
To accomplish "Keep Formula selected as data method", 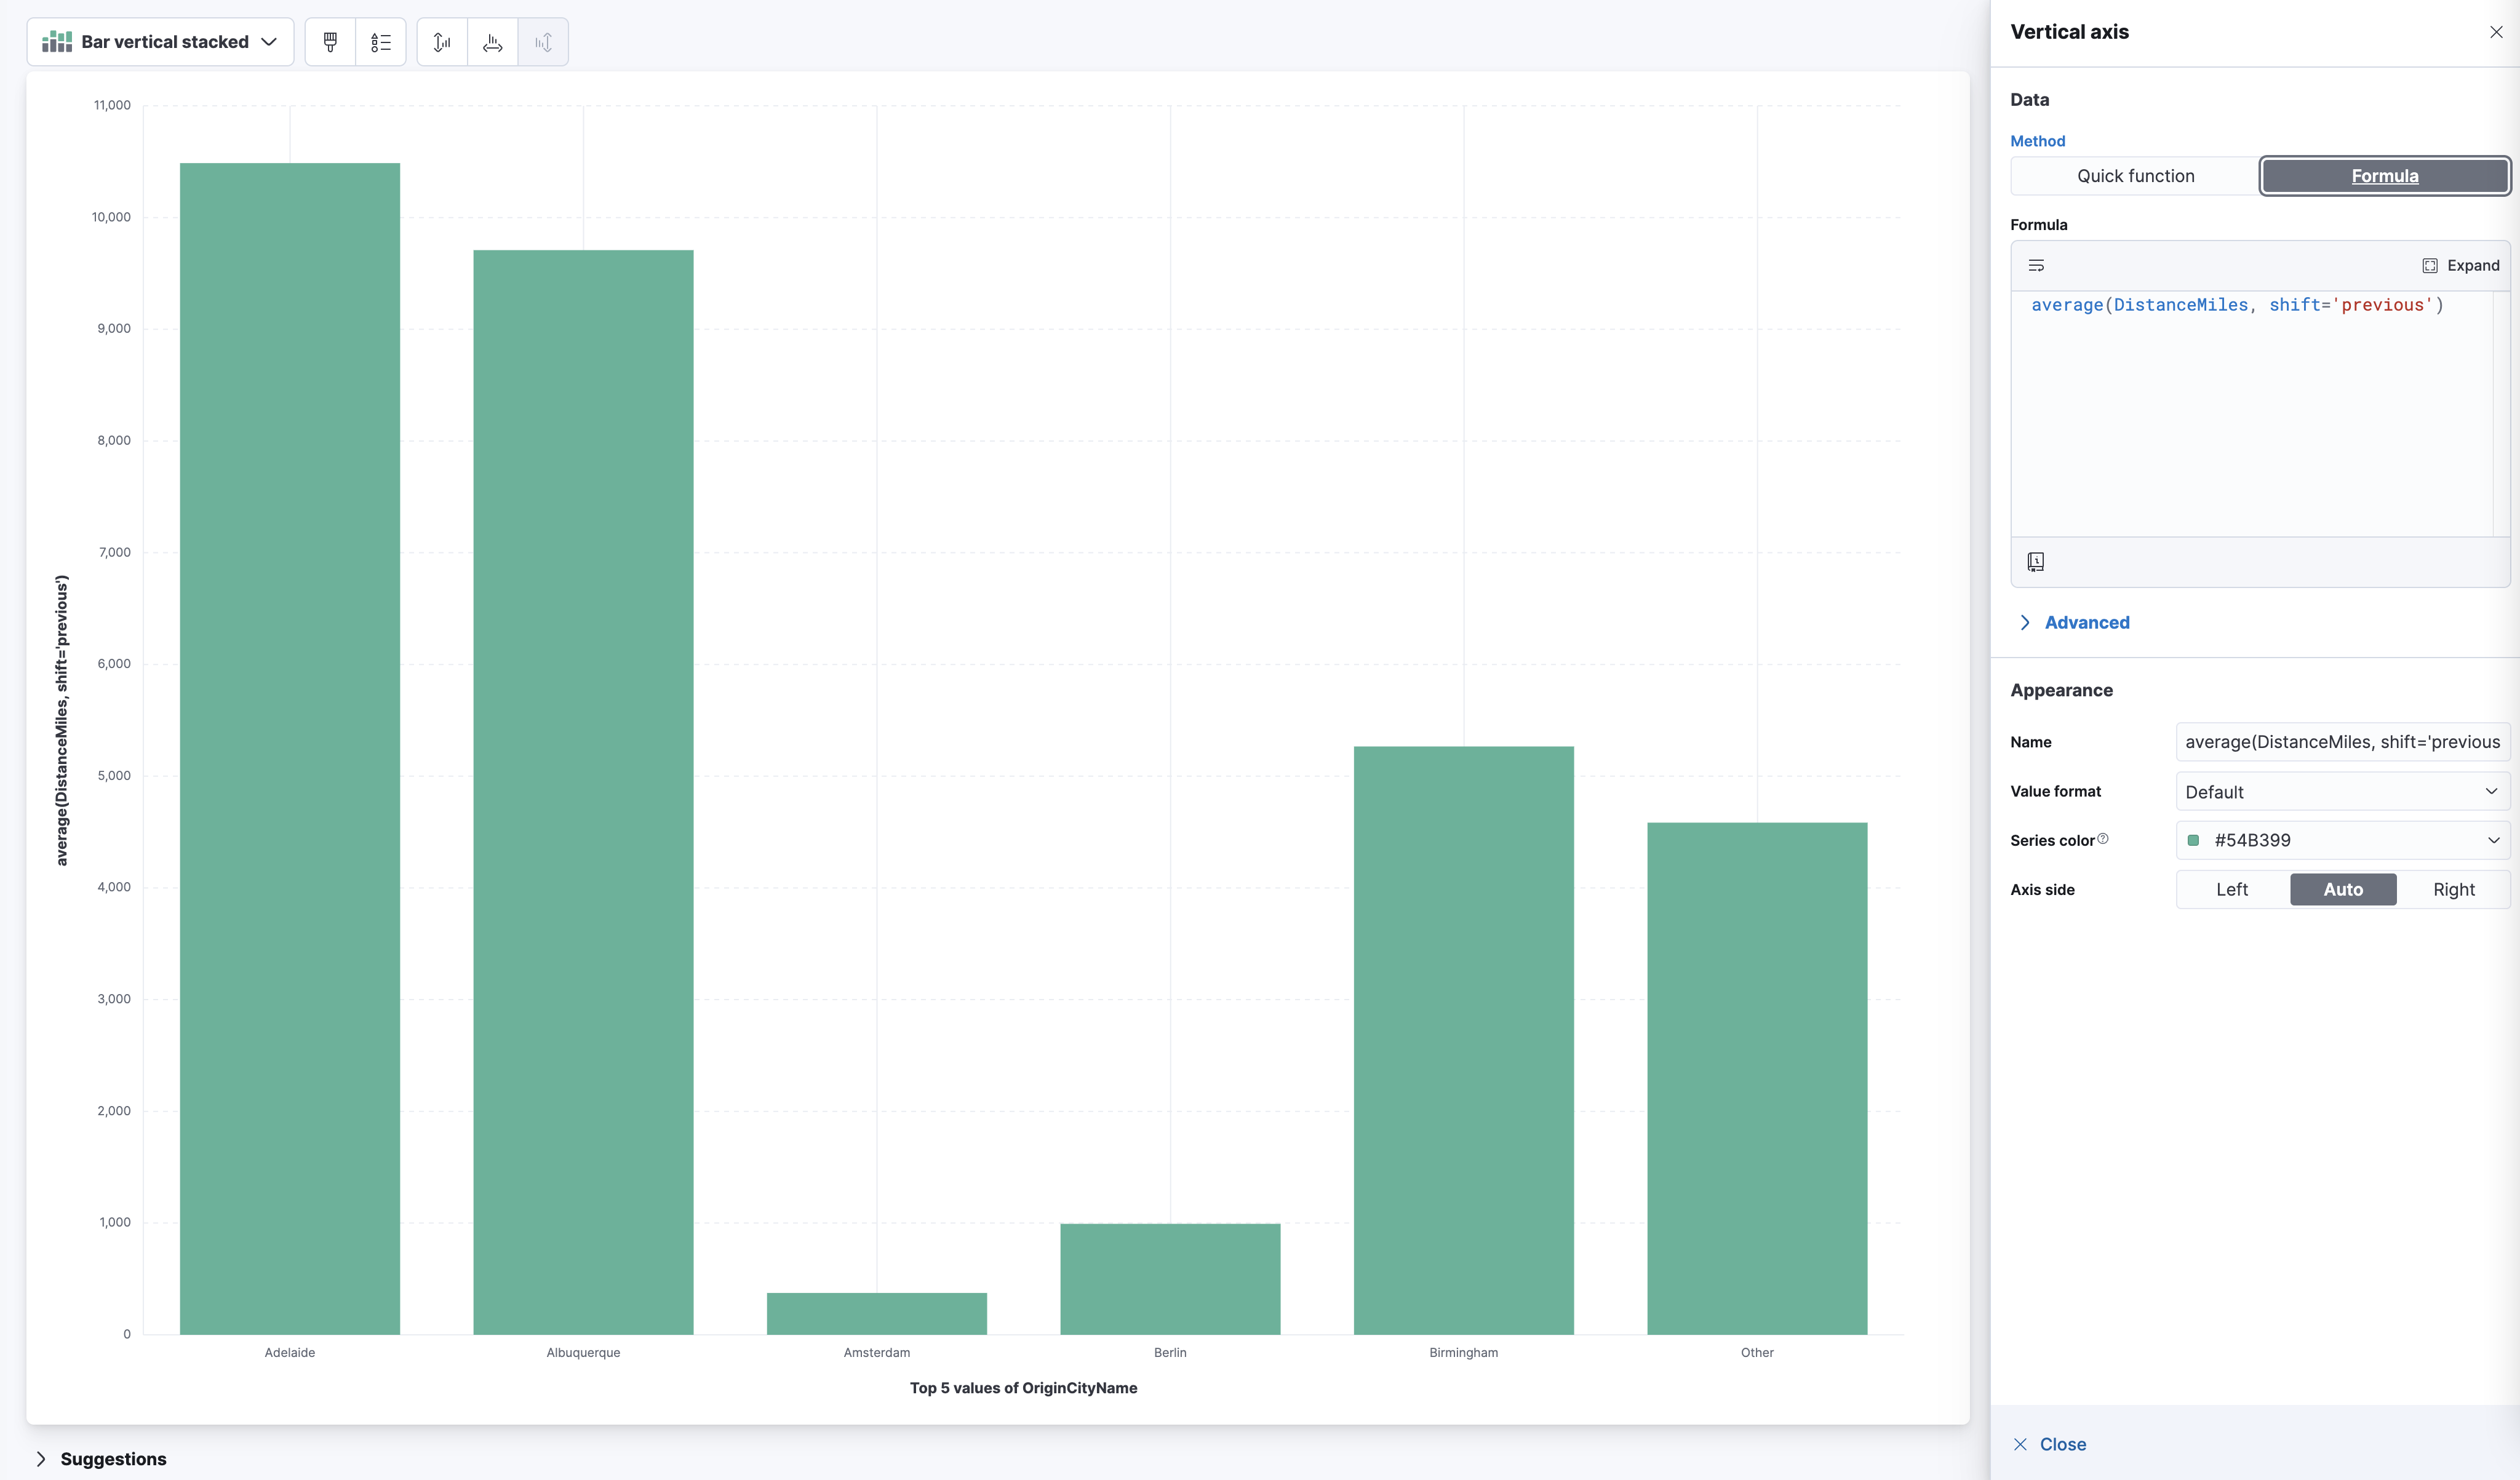I will coord(2384,176).
